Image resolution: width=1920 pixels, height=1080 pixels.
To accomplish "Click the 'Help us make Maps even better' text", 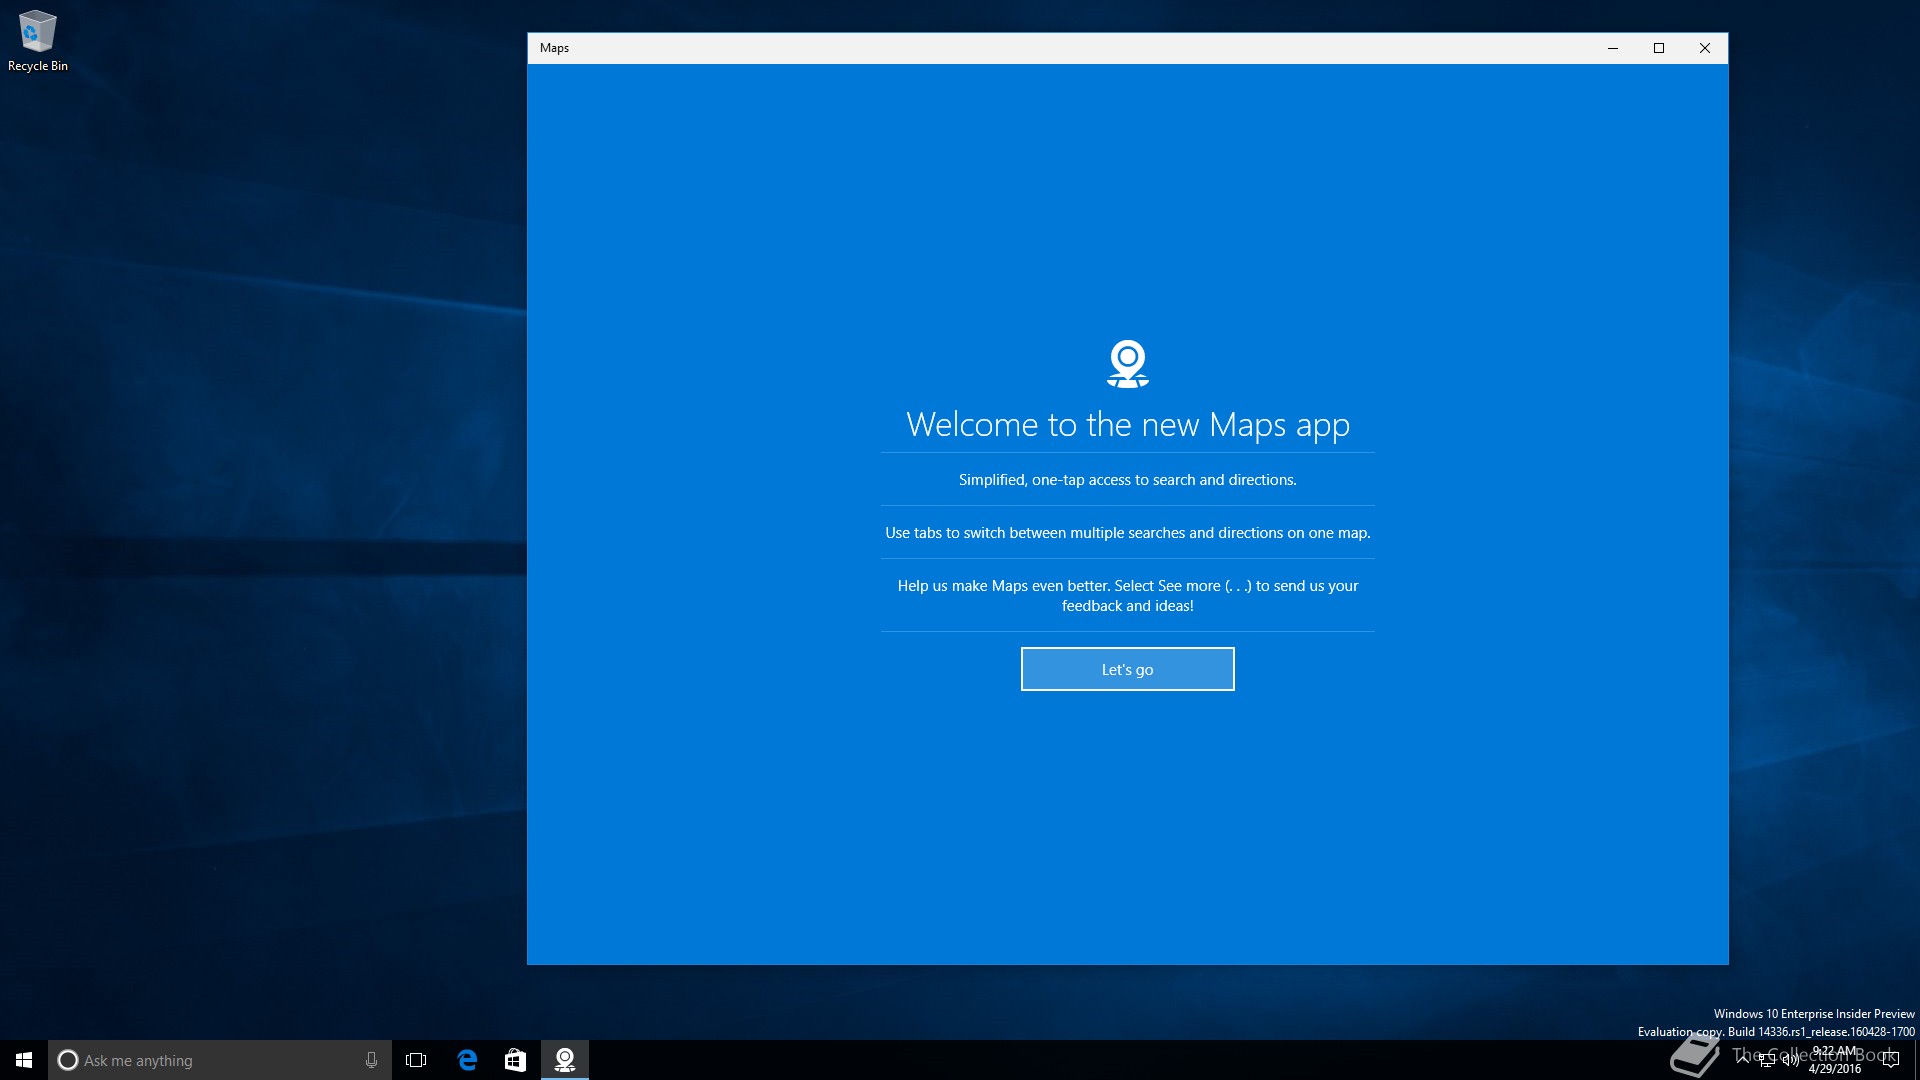I will pyautogui.click(x=1127, y=596).
